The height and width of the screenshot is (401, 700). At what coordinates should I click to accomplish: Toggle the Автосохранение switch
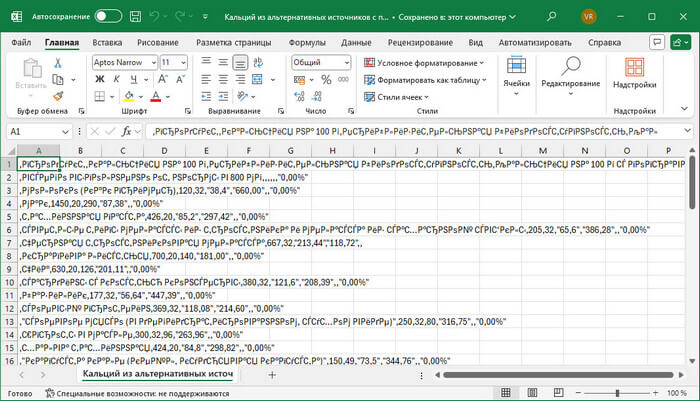coord(108,16)
